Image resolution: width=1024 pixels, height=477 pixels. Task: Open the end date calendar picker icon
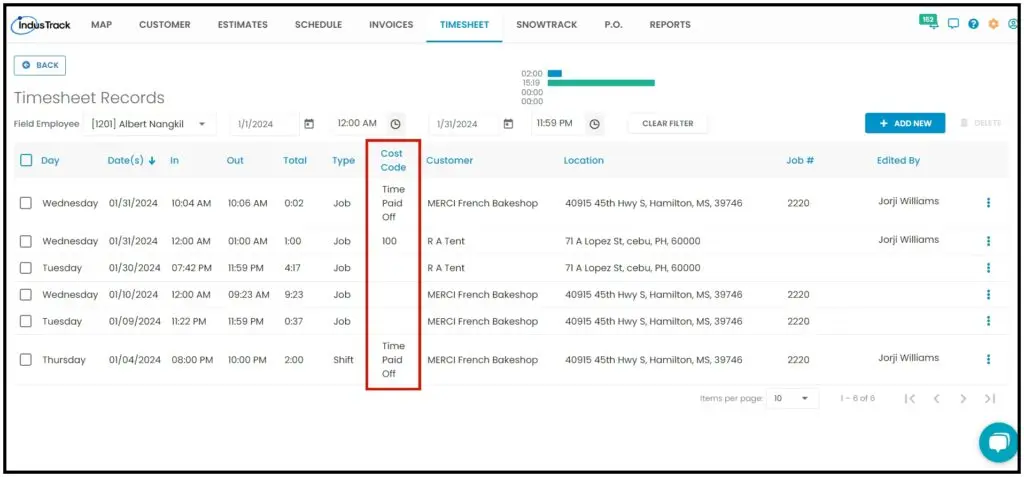click(508, 123)
